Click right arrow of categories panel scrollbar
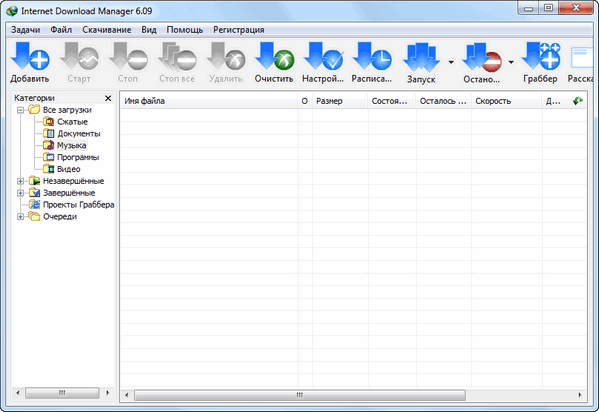 click(x=107, y=393)
